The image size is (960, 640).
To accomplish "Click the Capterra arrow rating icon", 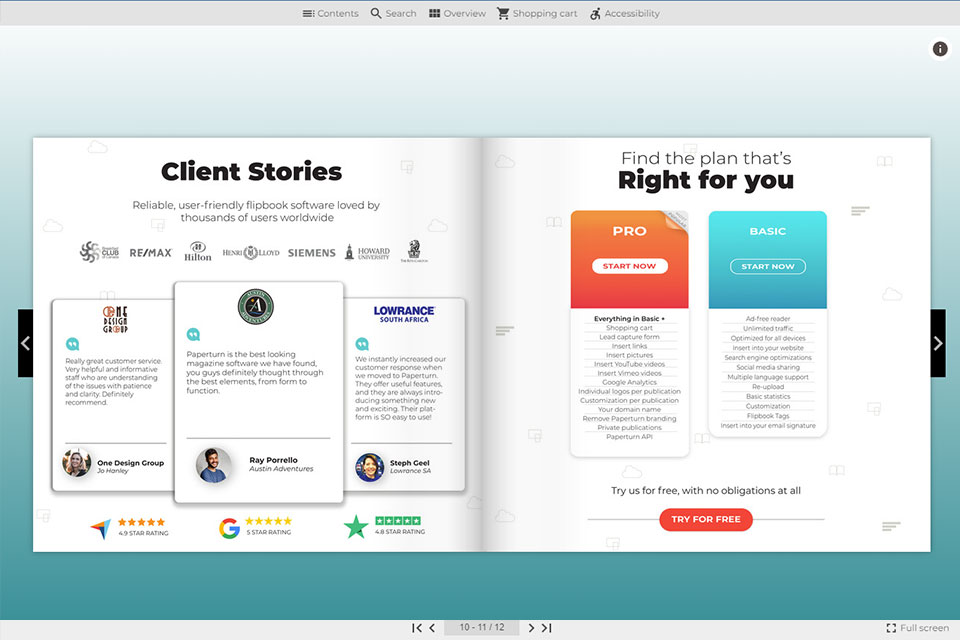I will (x=101, y=528).
